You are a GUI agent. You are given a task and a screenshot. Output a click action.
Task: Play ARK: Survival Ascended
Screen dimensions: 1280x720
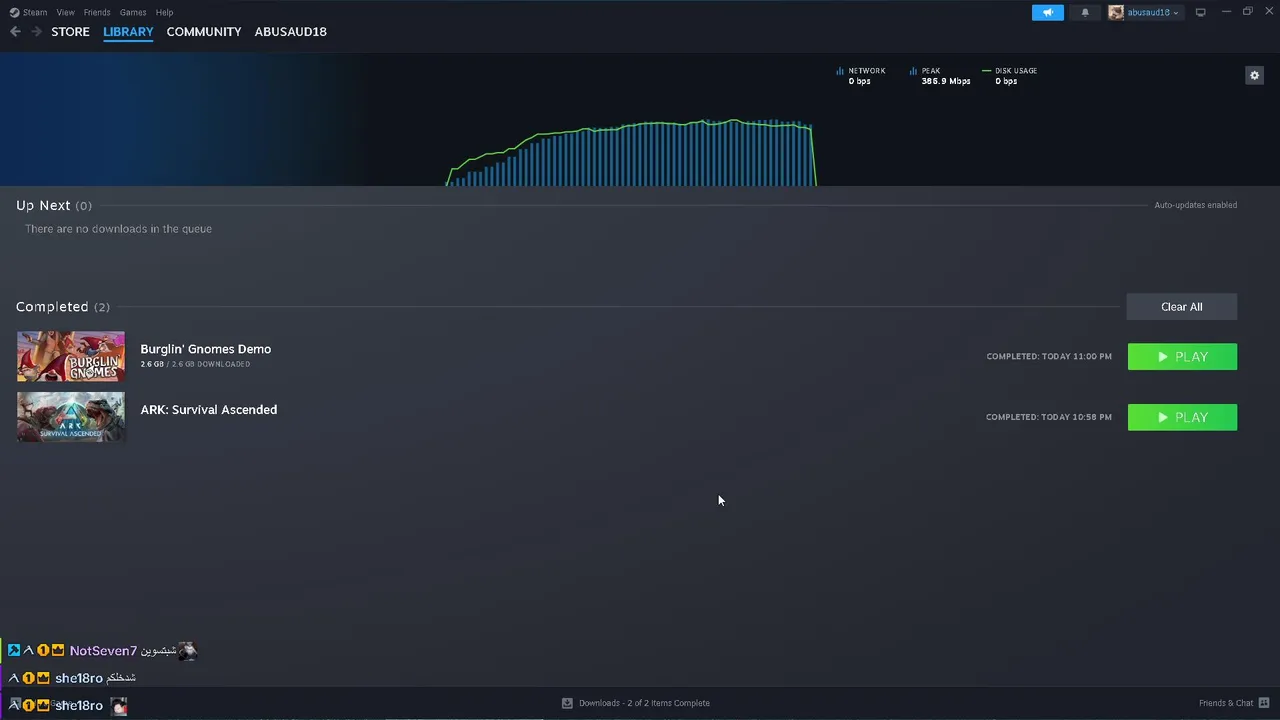[1182, 417]
